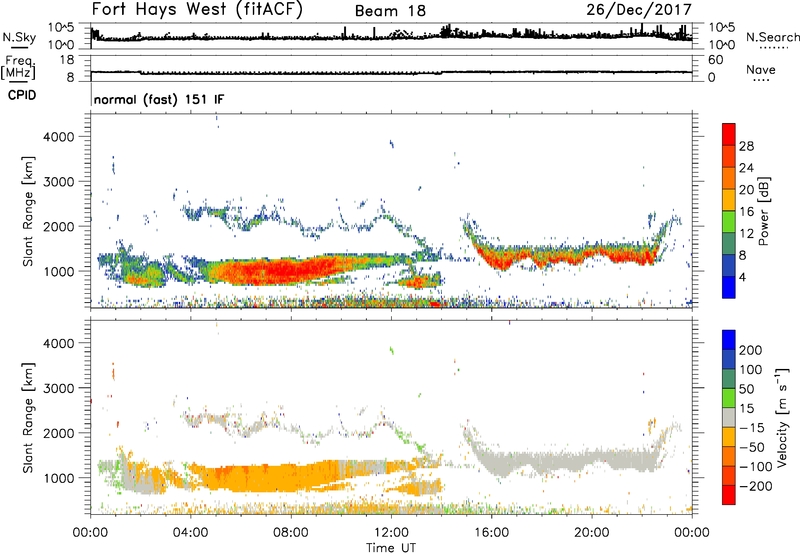Click the '-50' velocity color bar label
Image resolution: width=800 pixels, height=554 pixels.
click(x=752, y=447)
